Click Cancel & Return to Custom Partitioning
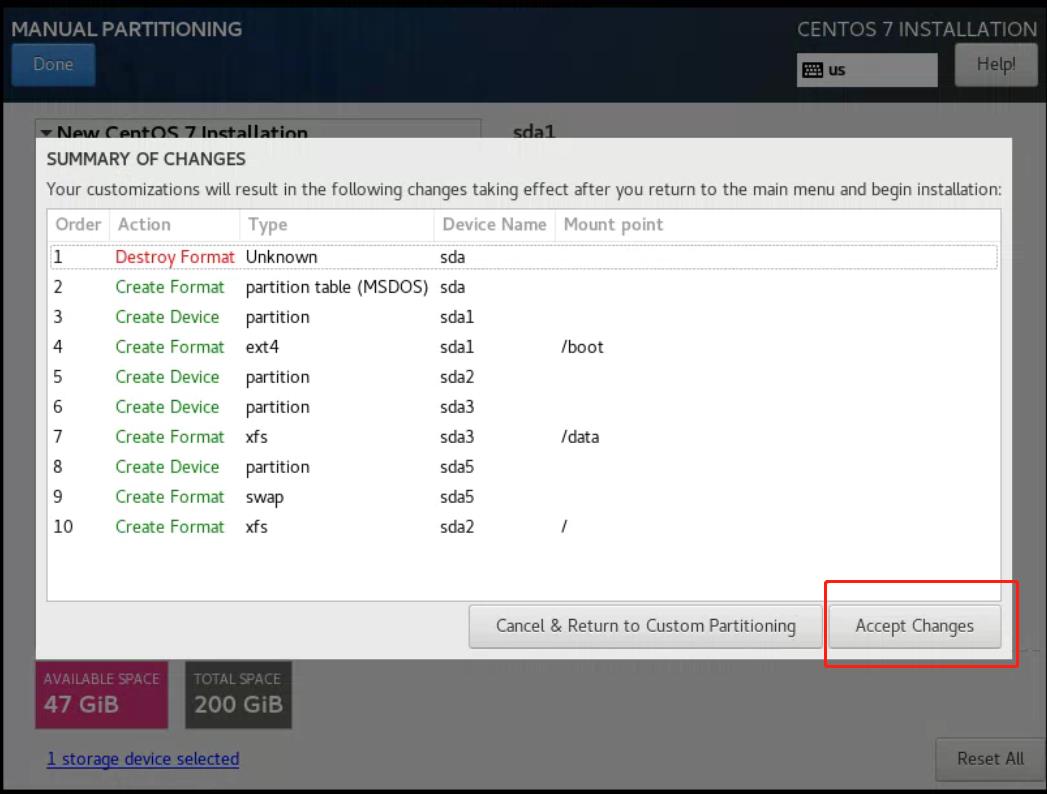 [x=645, y=626]
